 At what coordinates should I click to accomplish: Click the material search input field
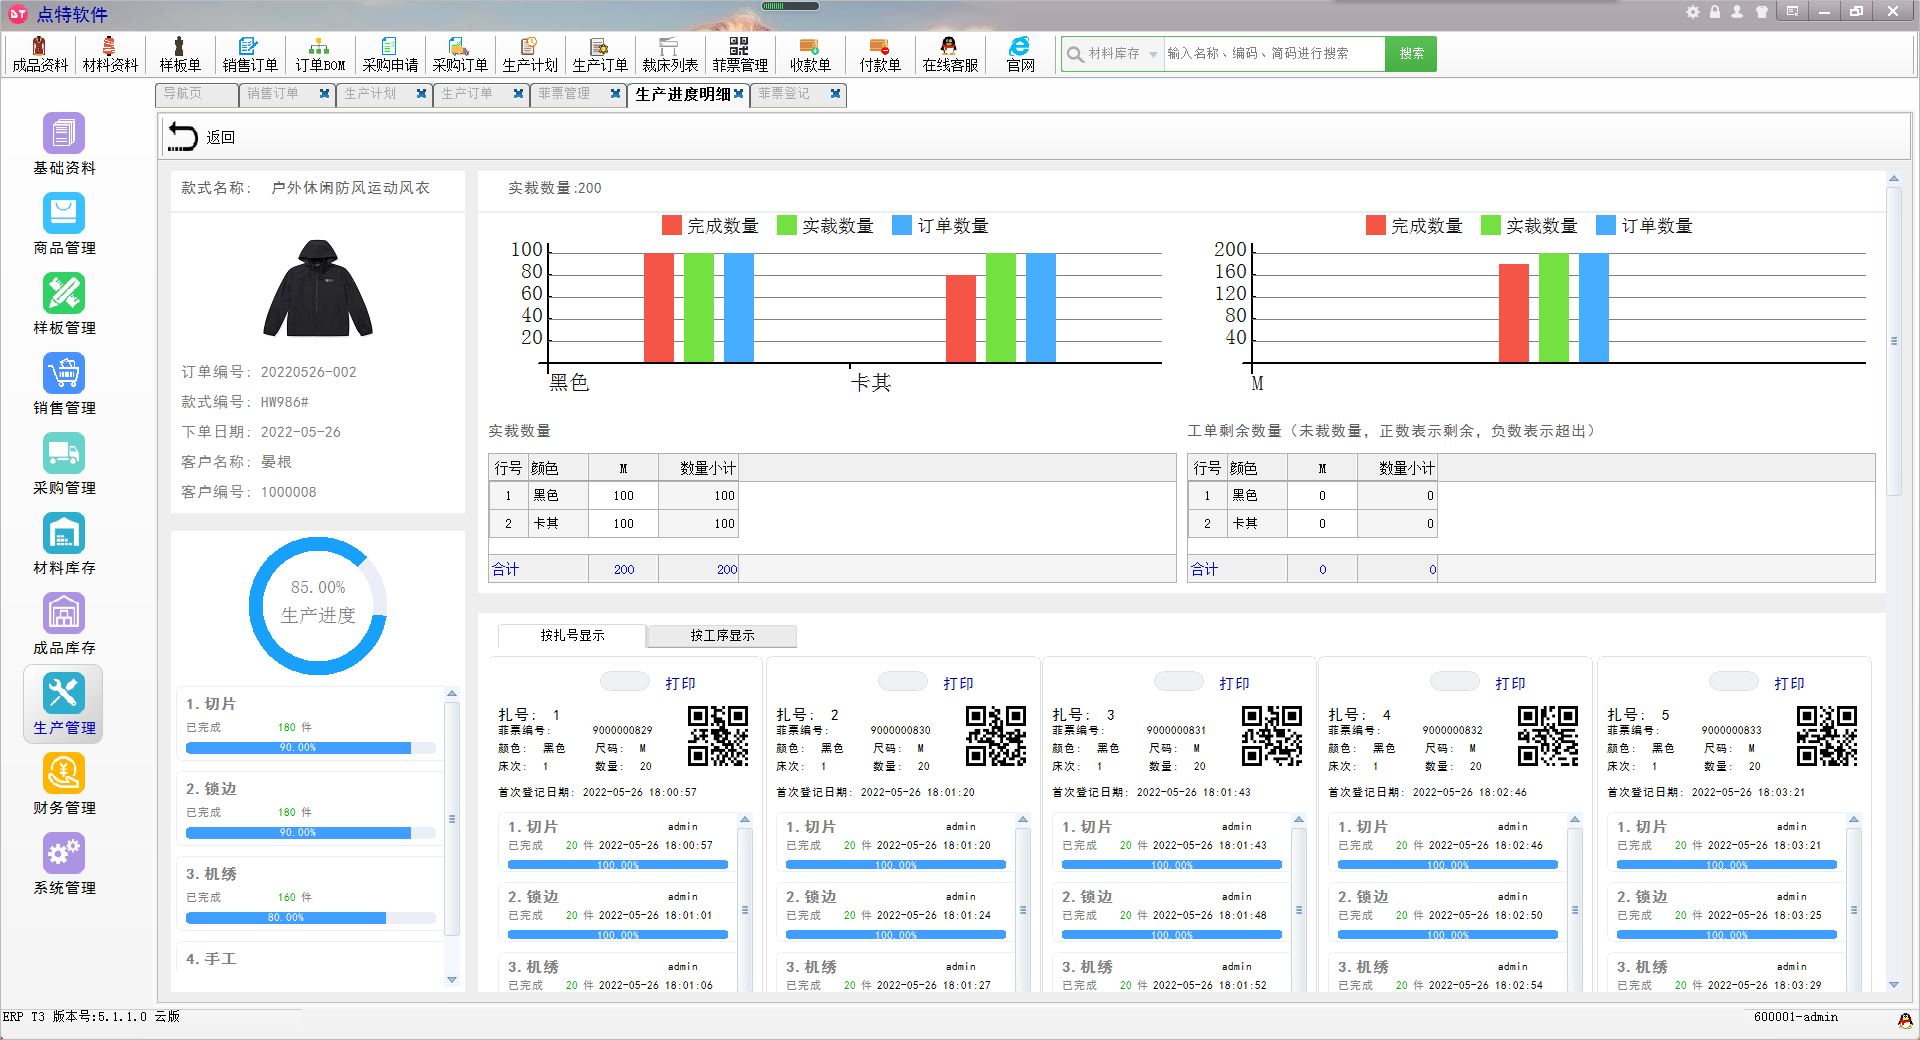tap(1273, 54)
